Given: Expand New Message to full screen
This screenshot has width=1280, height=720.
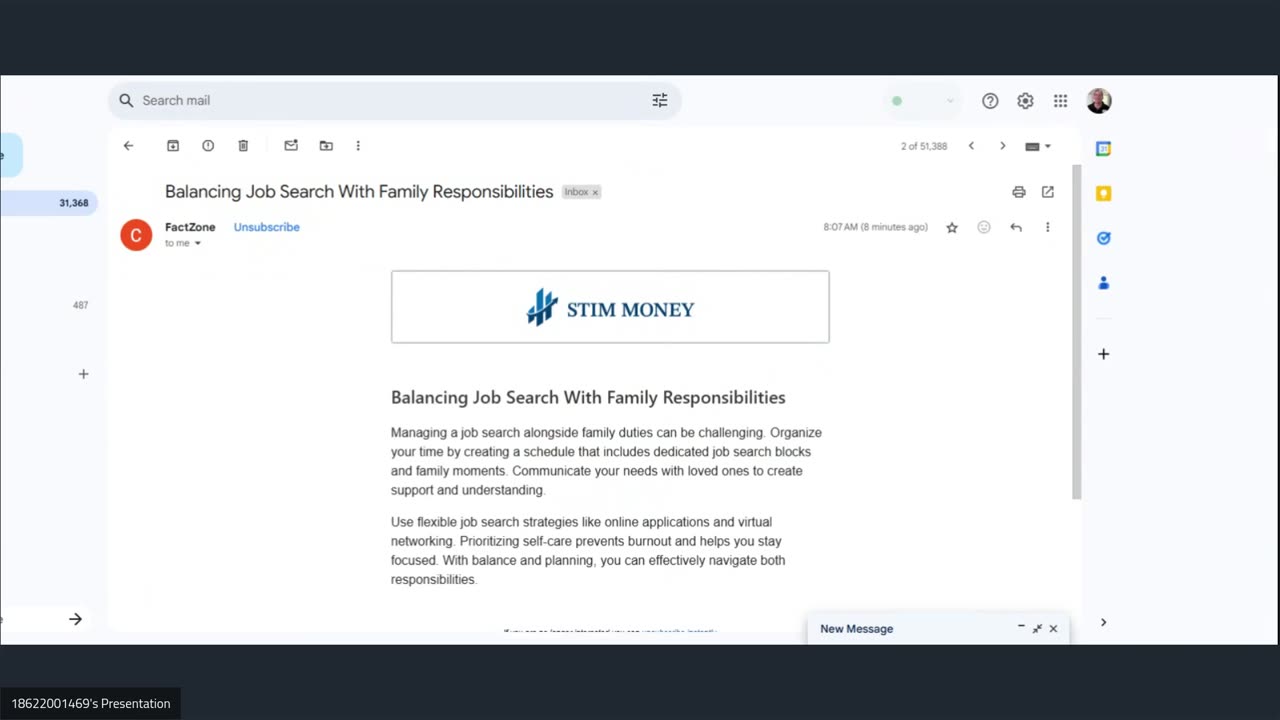Looking at the screenshot, I should (x=1037, y=629).
